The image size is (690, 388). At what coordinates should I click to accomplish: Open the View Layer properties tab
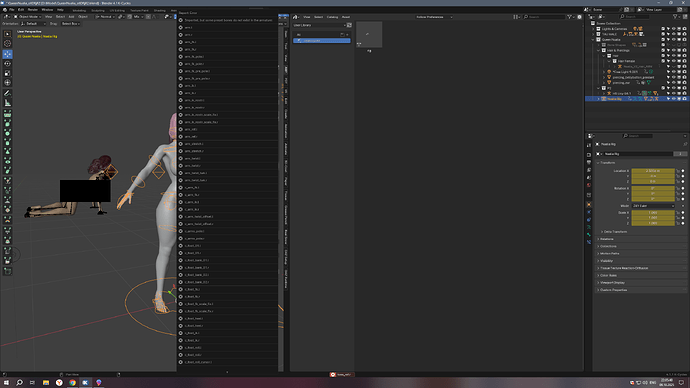(x=589, y=170)
